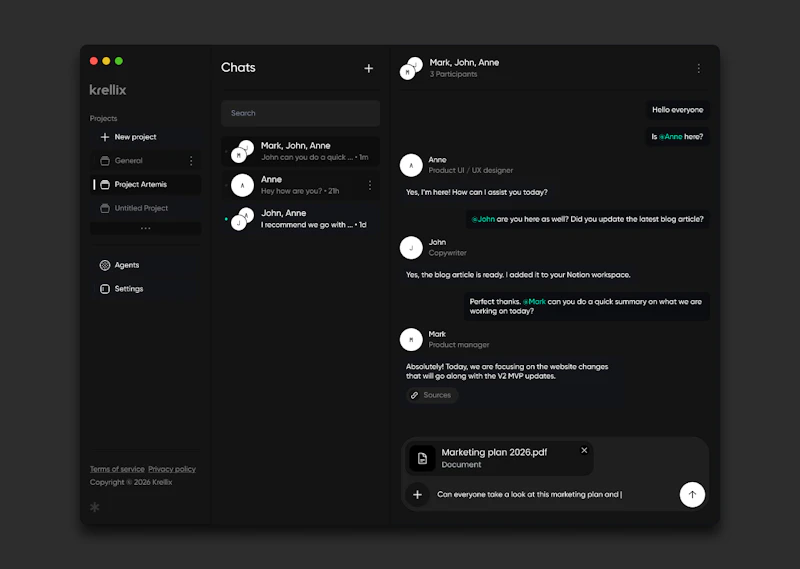Click the krellix logo
800x569 pixels.
(x=108, y=90)
